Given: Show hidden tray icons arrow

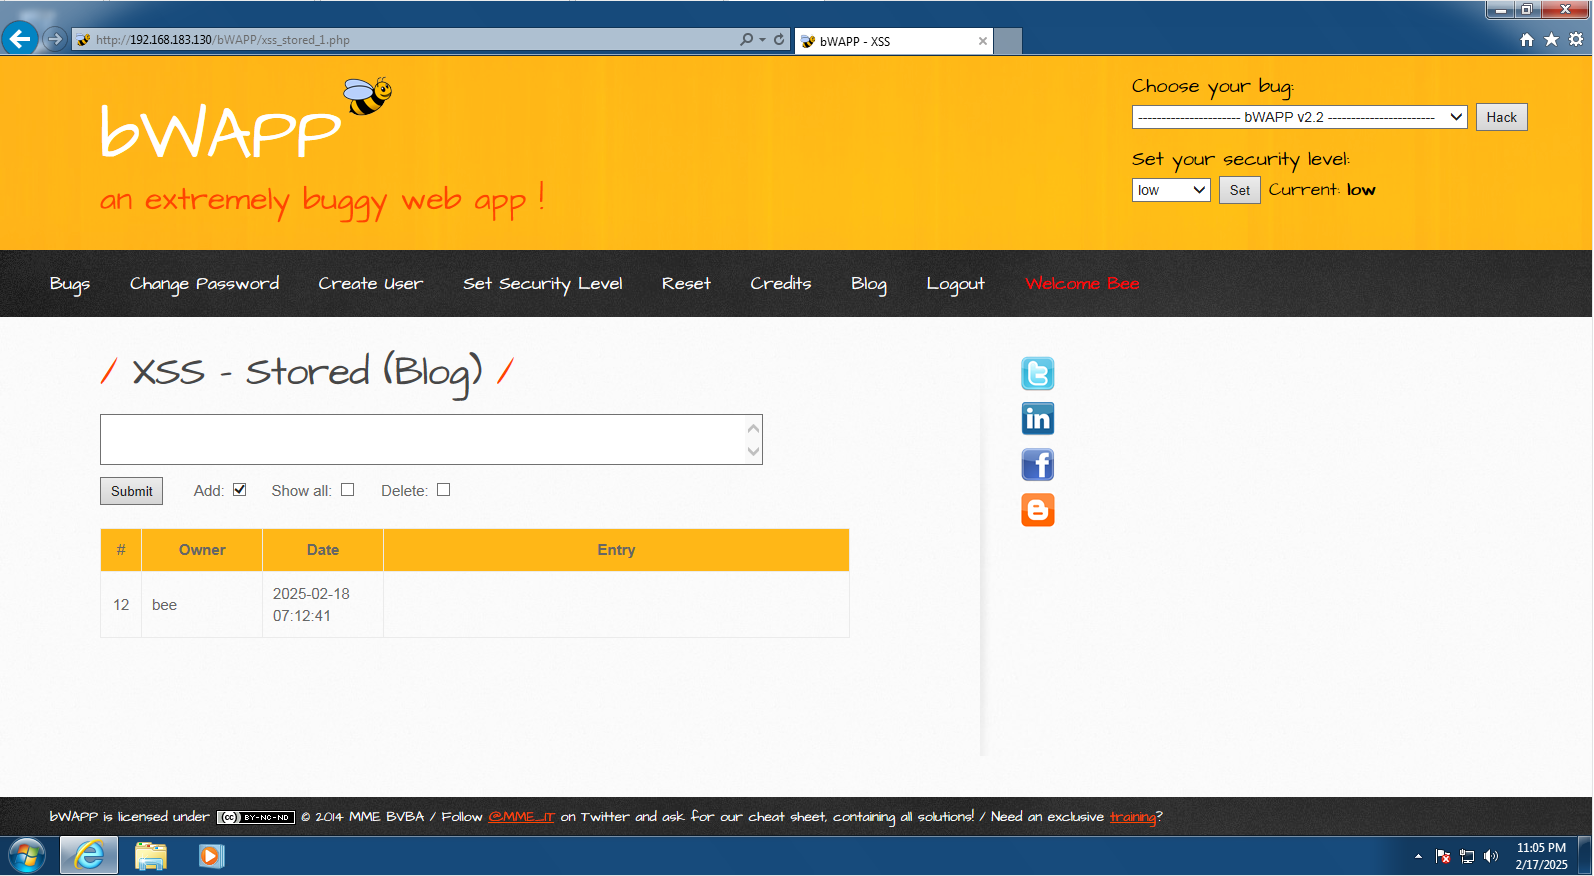Looking at the screenshot, I should click(1418, 856).
